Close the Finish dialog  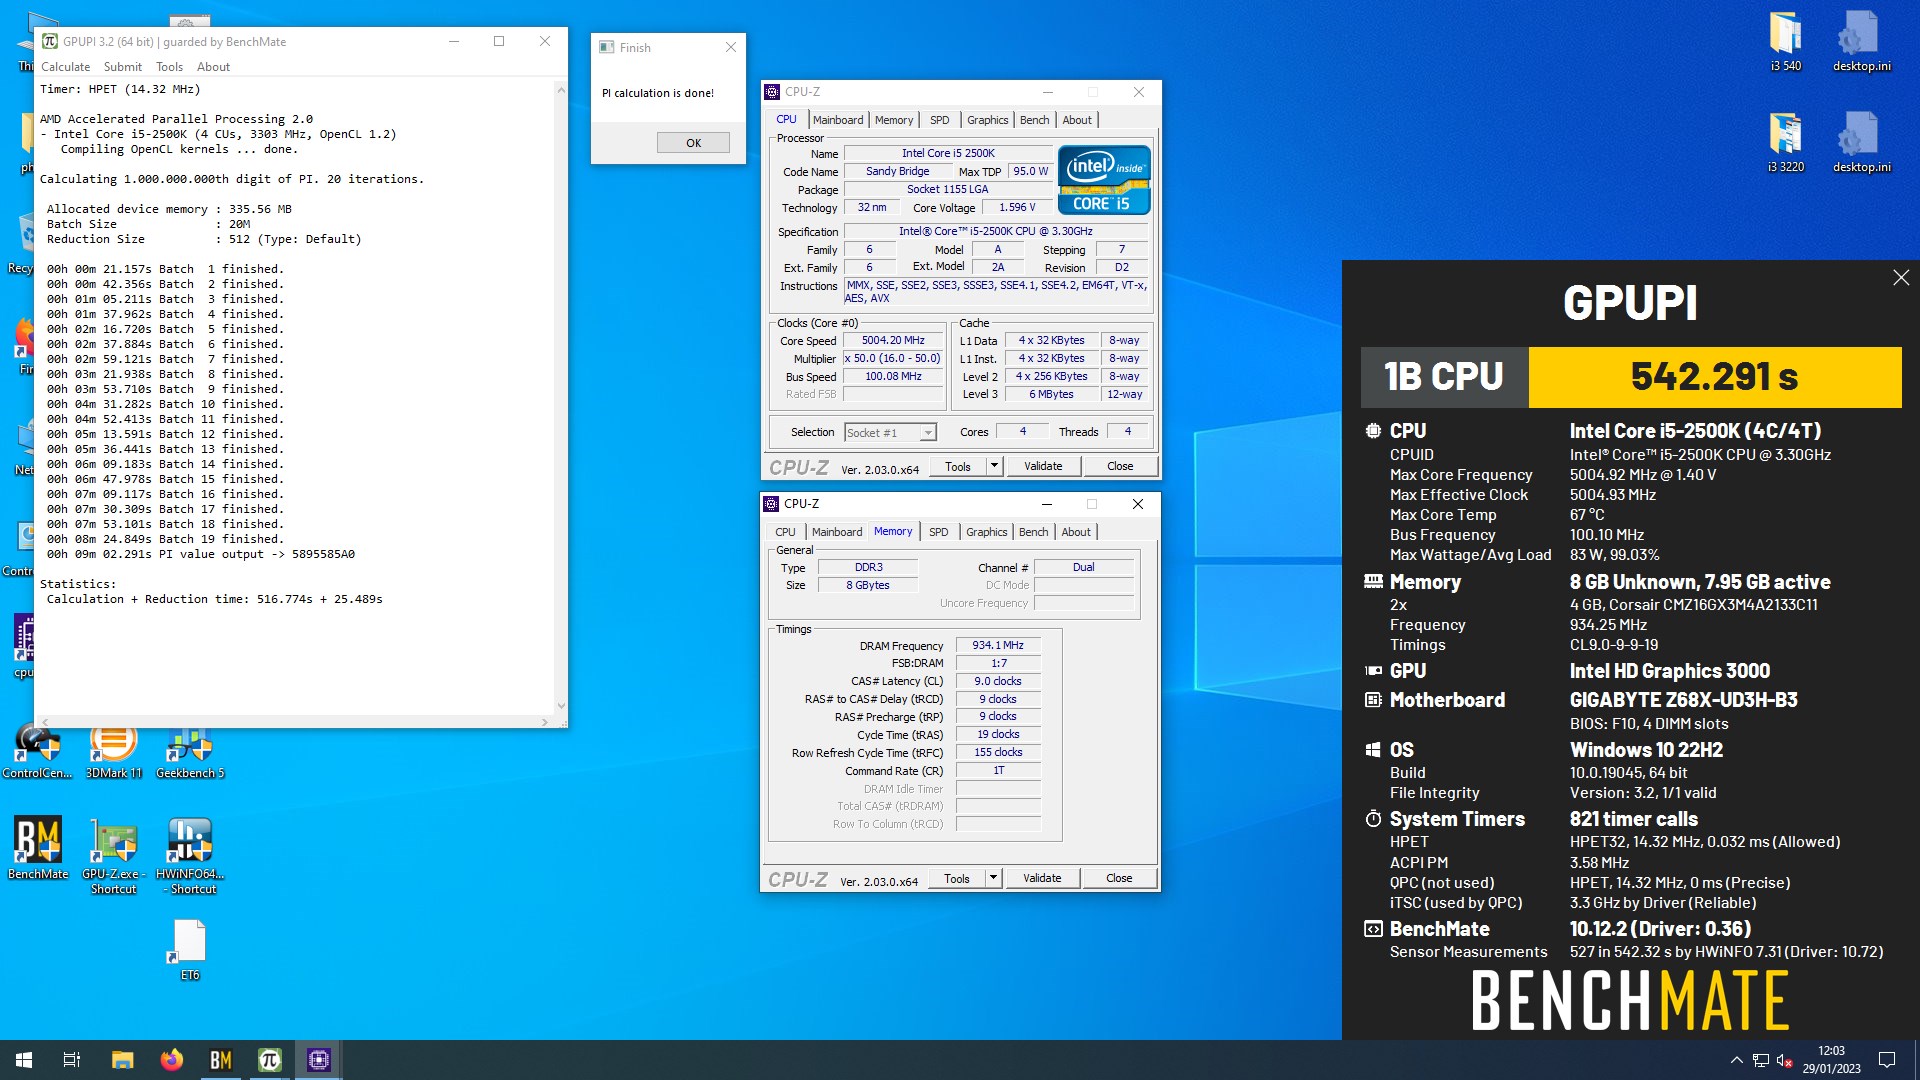pyautogui.click(x=731, y=47)
